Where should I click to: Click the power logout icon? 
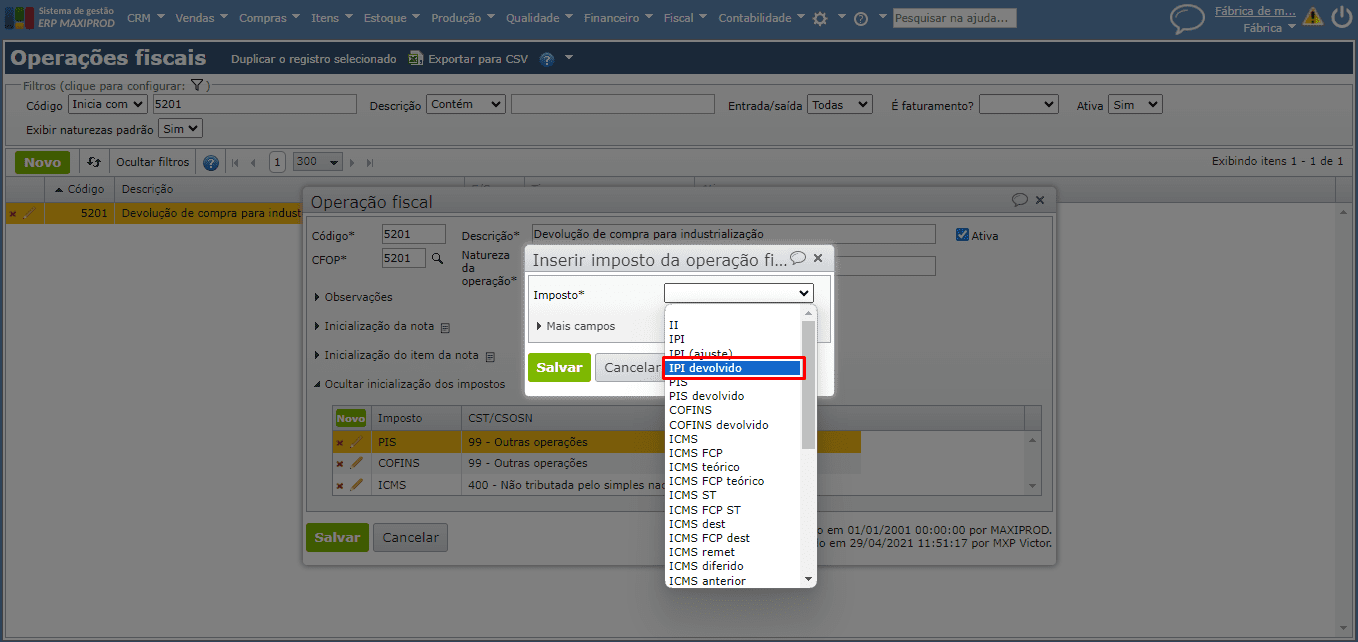1341,17
